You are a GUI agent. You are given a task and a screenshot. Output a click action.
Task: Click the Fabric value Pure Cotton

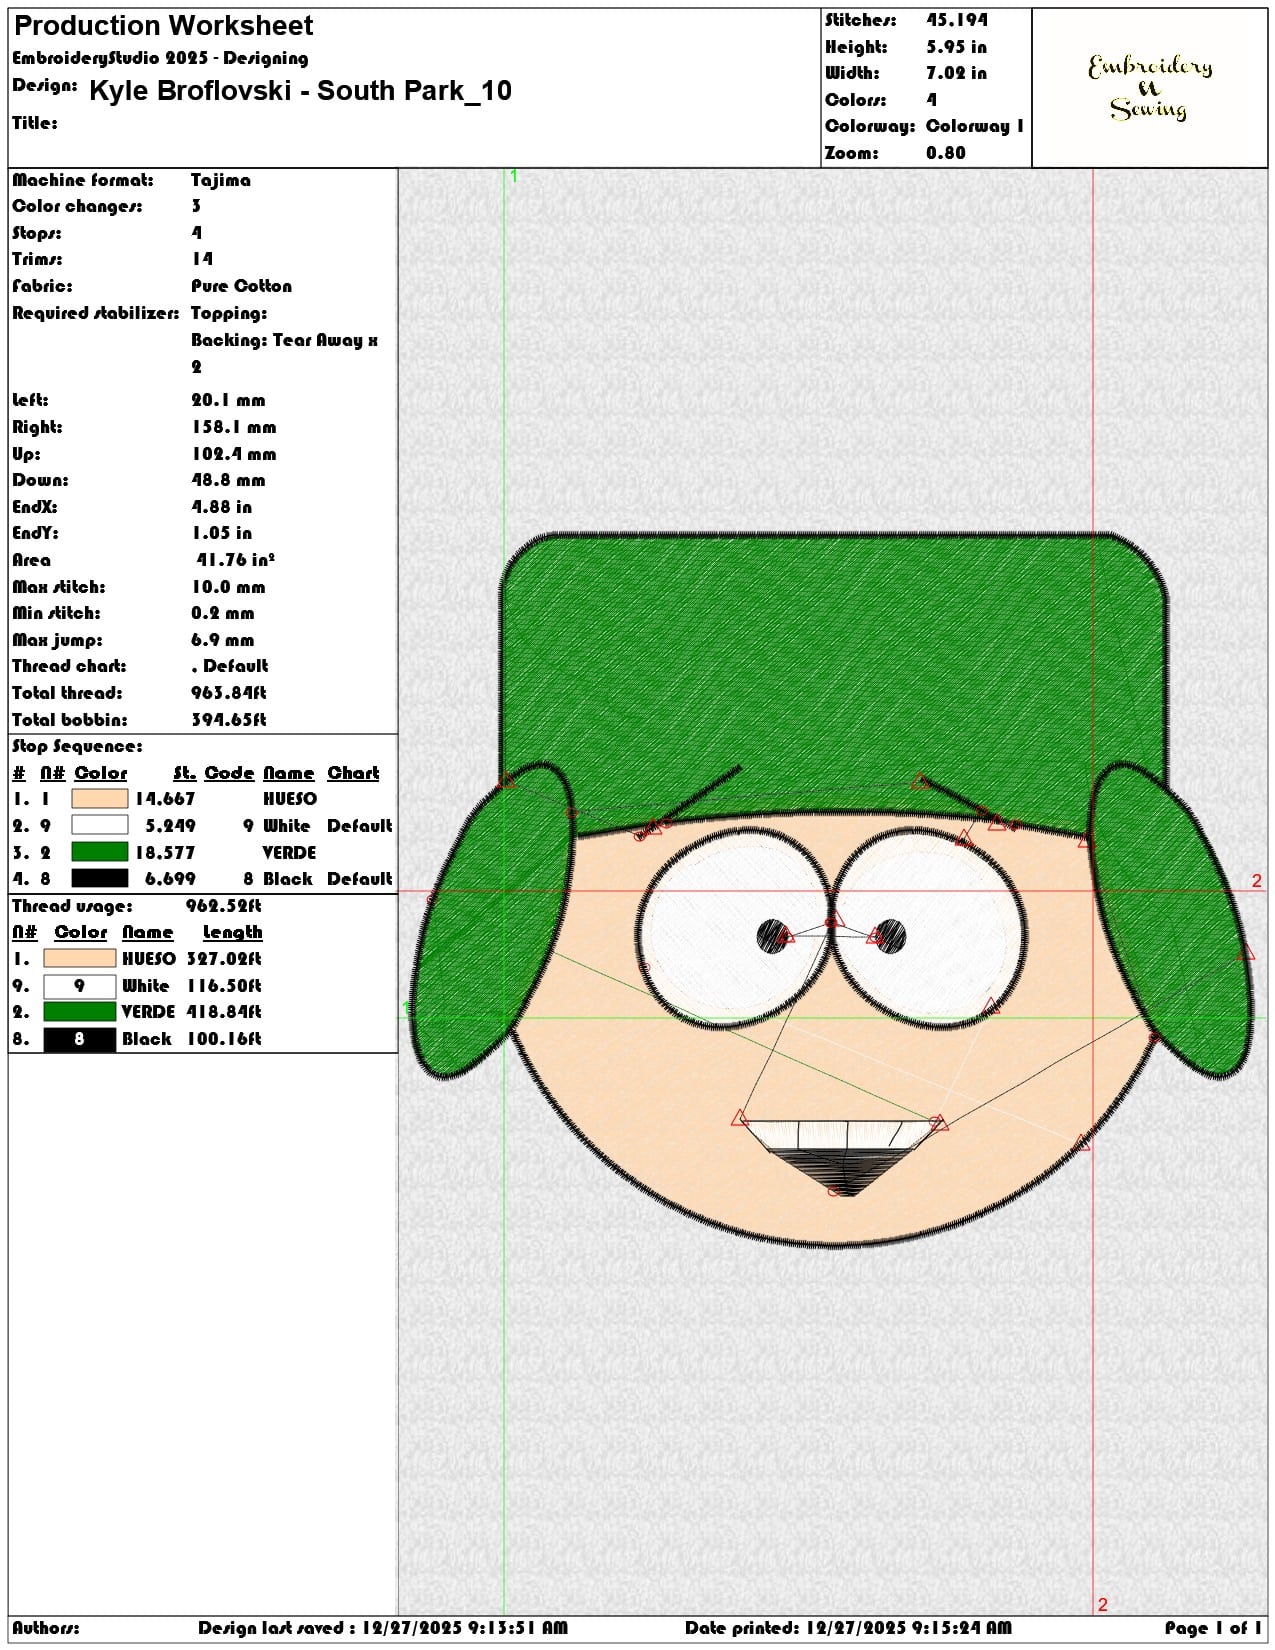coord(242,286)
